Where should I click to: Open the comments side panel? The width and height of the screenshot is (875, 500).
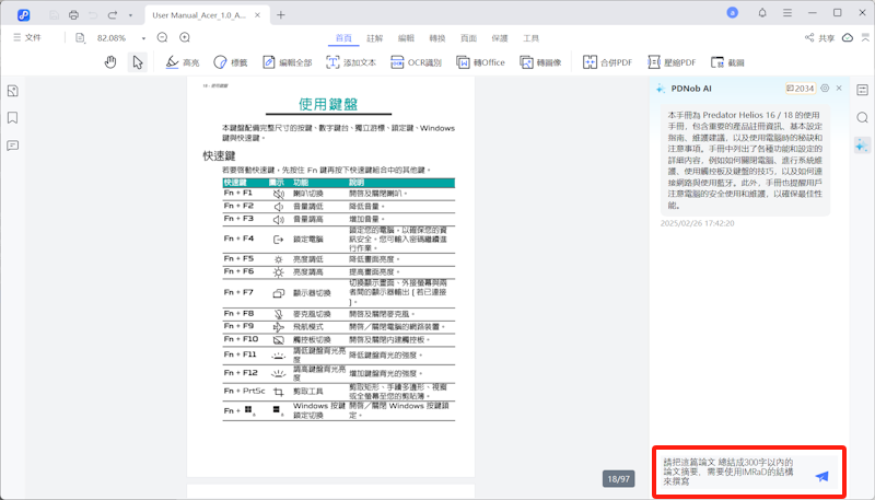click(13, 146)
